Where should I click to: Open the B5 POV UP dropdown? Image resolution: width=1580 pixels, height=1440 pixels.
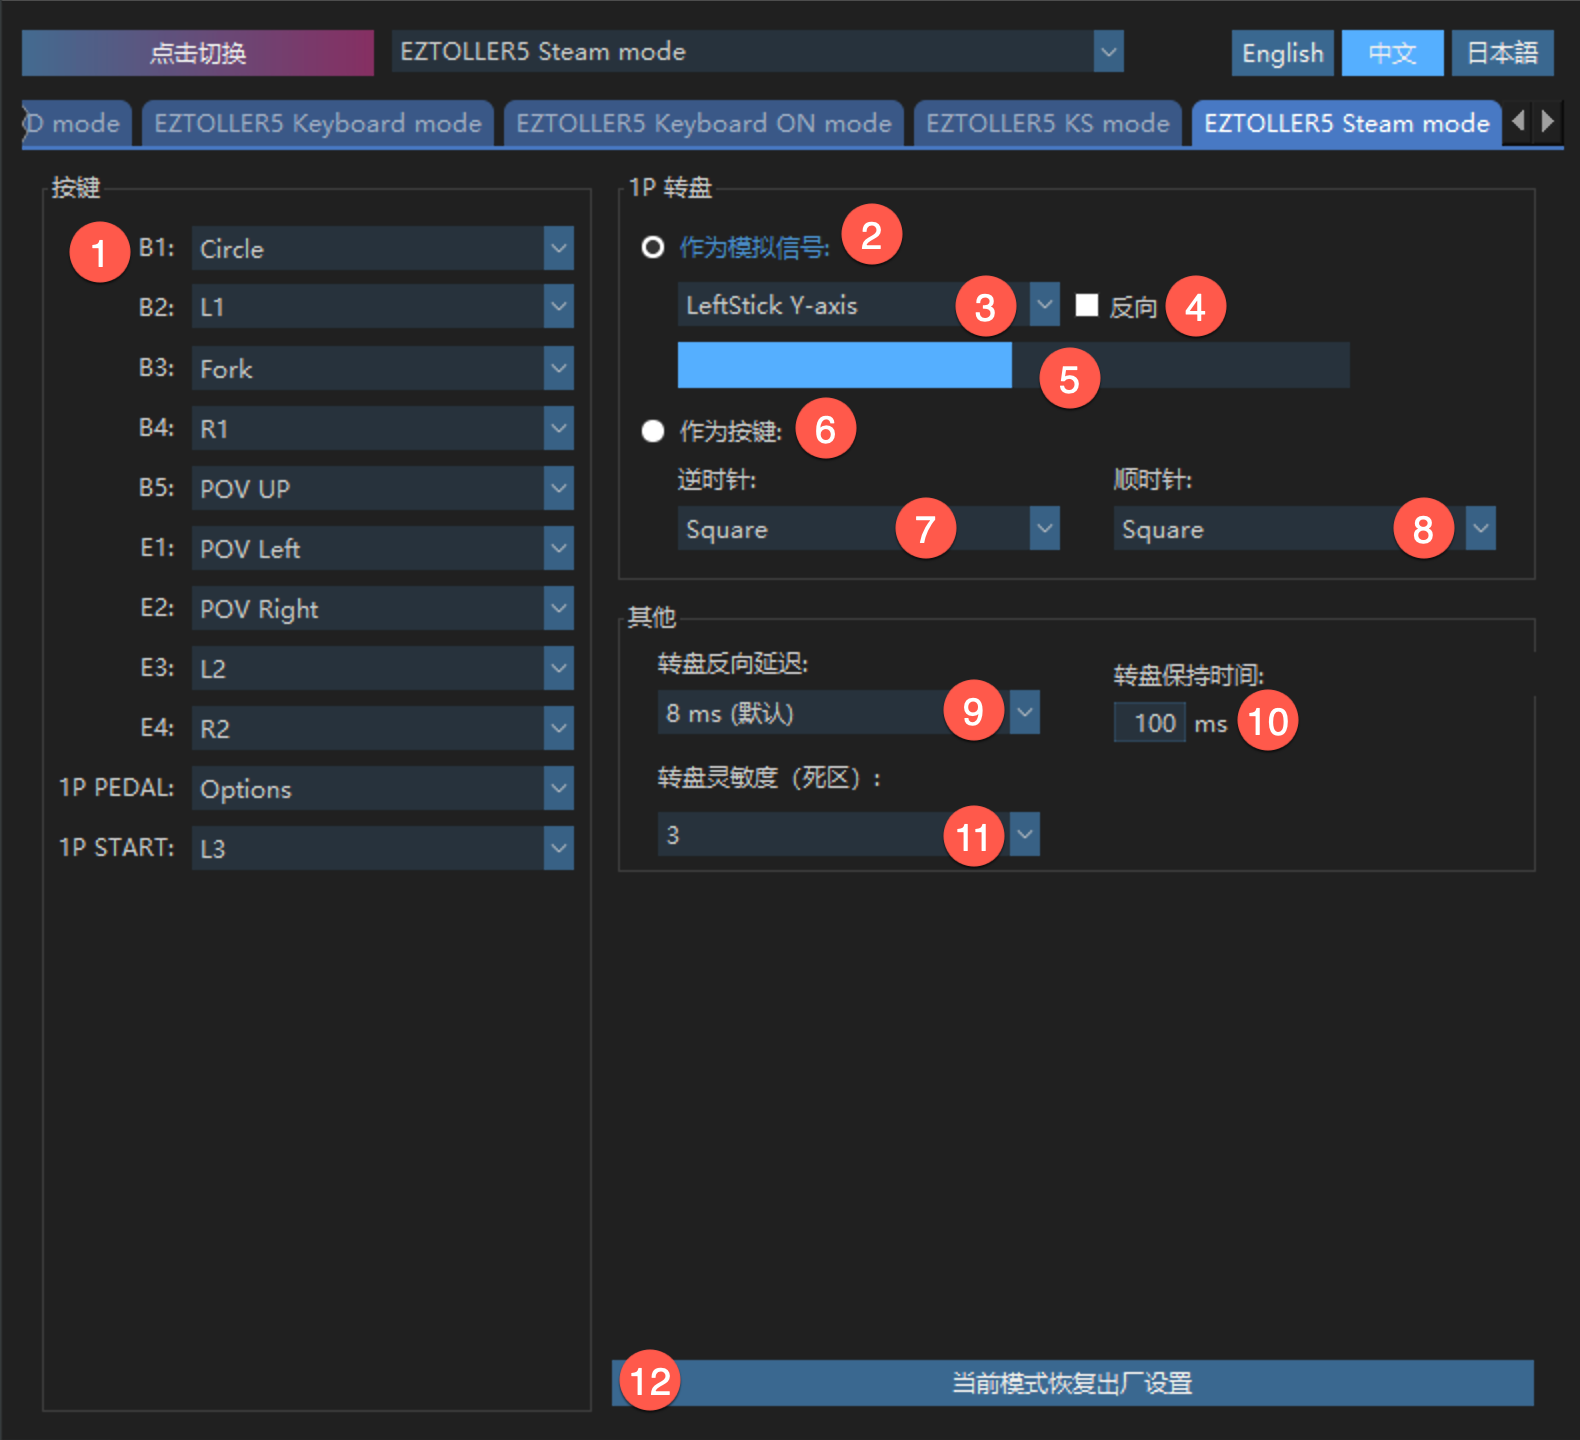pyautogui.click(x=383, y=488)
